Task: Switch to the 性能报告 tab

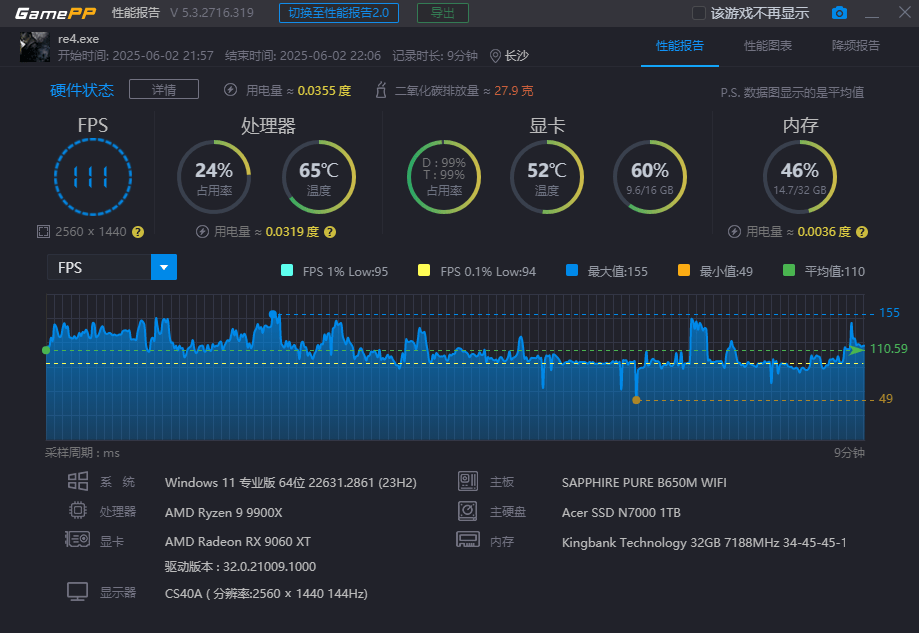Action: tap(680, 46)
